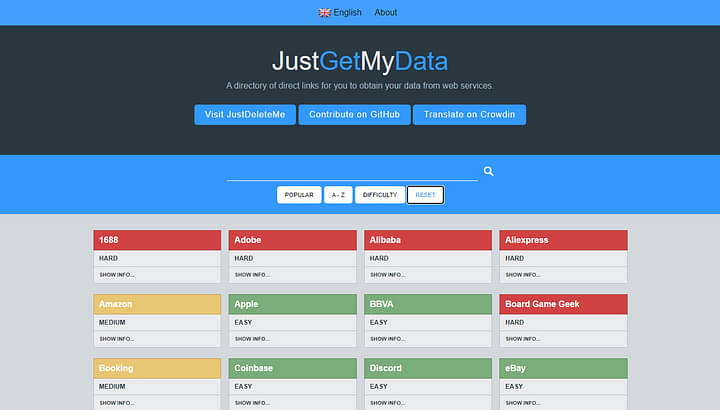Expand Show Info under 1688
The width and height of the screenshot is (720, 410).
click(117, 275)
